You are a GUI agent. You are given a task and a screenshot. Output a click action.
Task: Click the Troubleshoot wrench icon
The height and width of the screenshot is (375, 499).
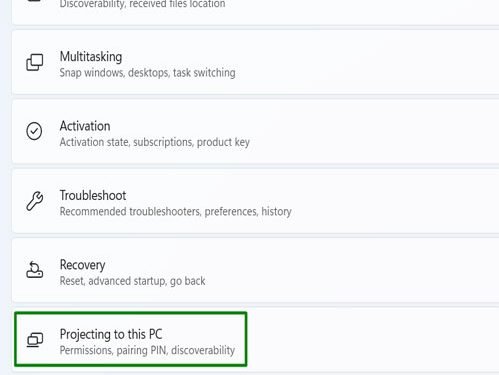click(35, 201)
